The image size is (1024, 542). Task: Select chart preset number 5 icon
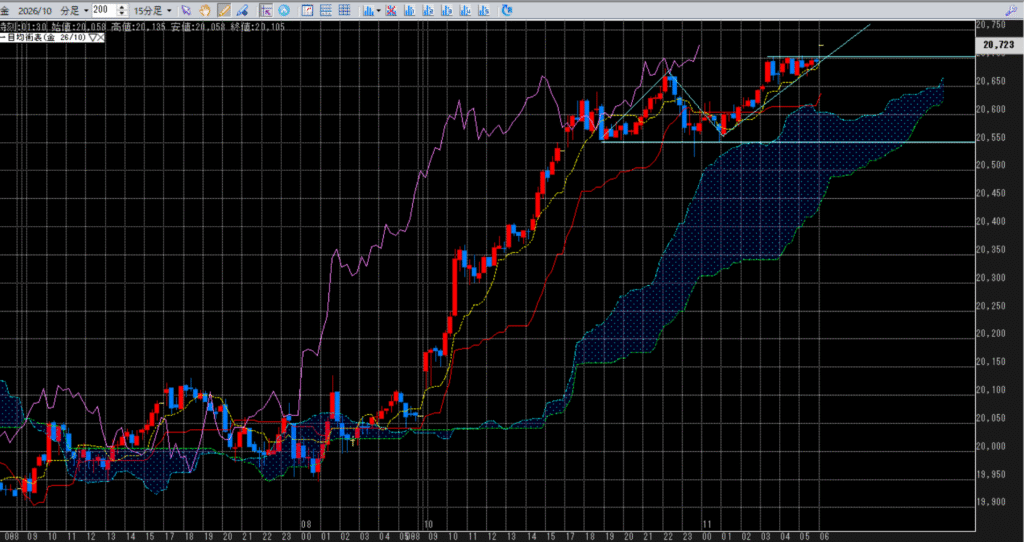(x=484, y=10)
